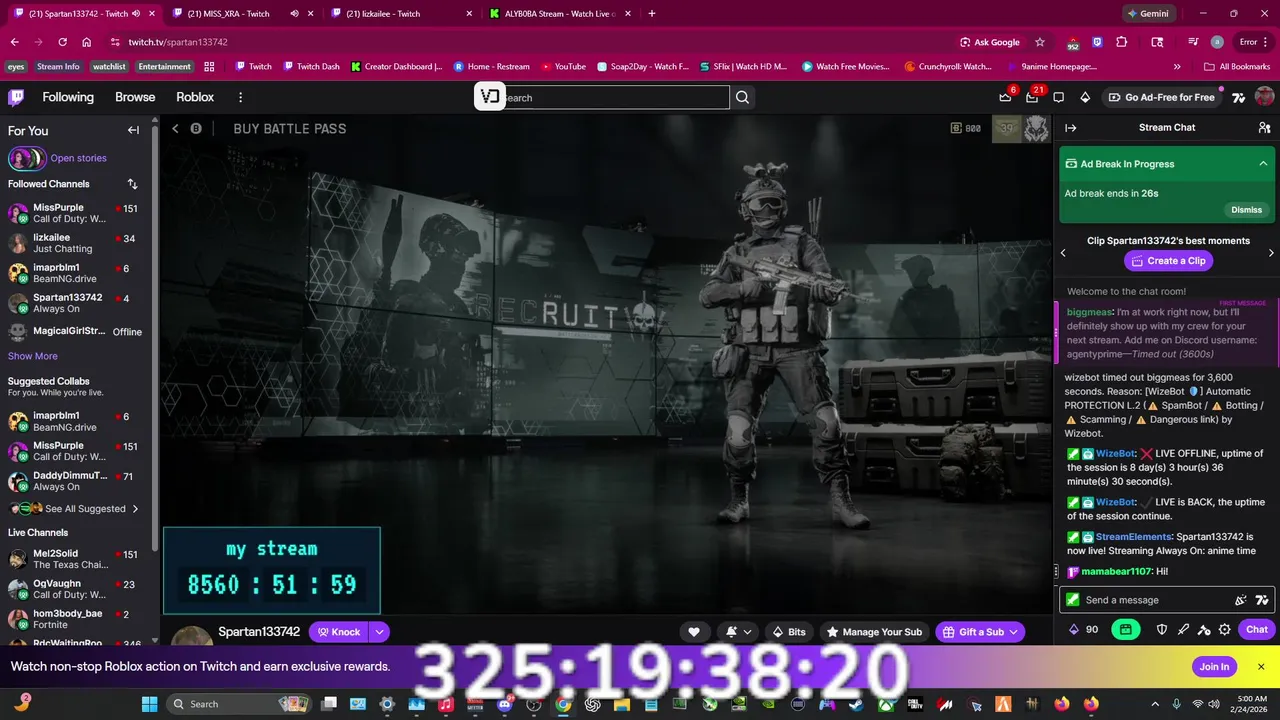Click Join In on the Roblox banner

click(x=1214, y=667)
